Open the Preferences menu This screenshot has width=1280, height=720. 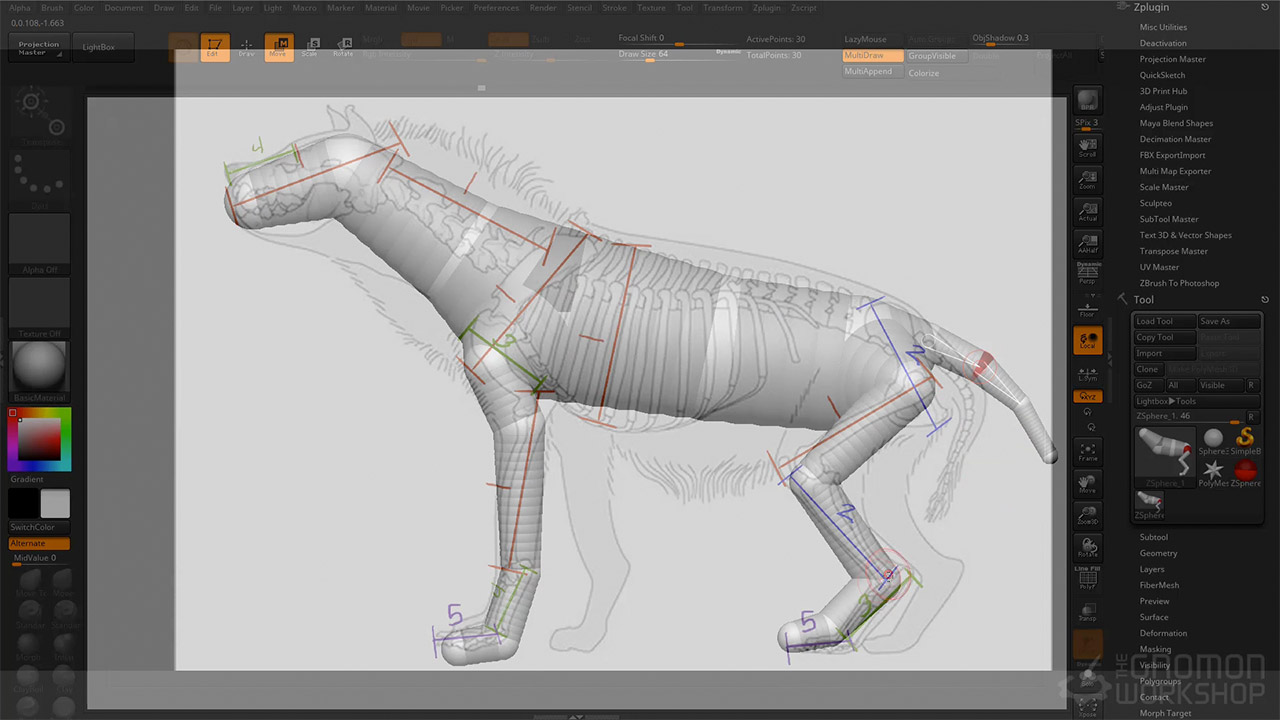(496, 8)
